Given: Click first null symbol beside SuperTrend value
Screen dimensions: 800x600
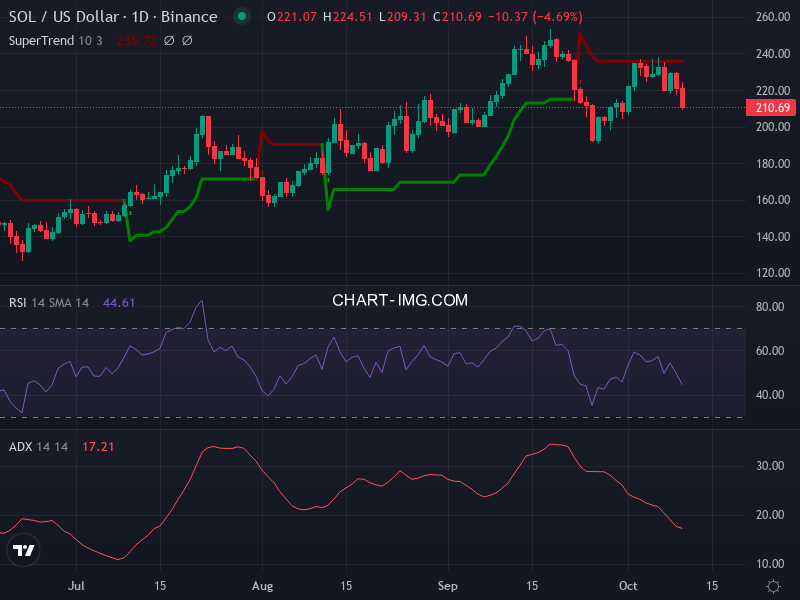Looking at the screenshot, I should pos(169,40).
